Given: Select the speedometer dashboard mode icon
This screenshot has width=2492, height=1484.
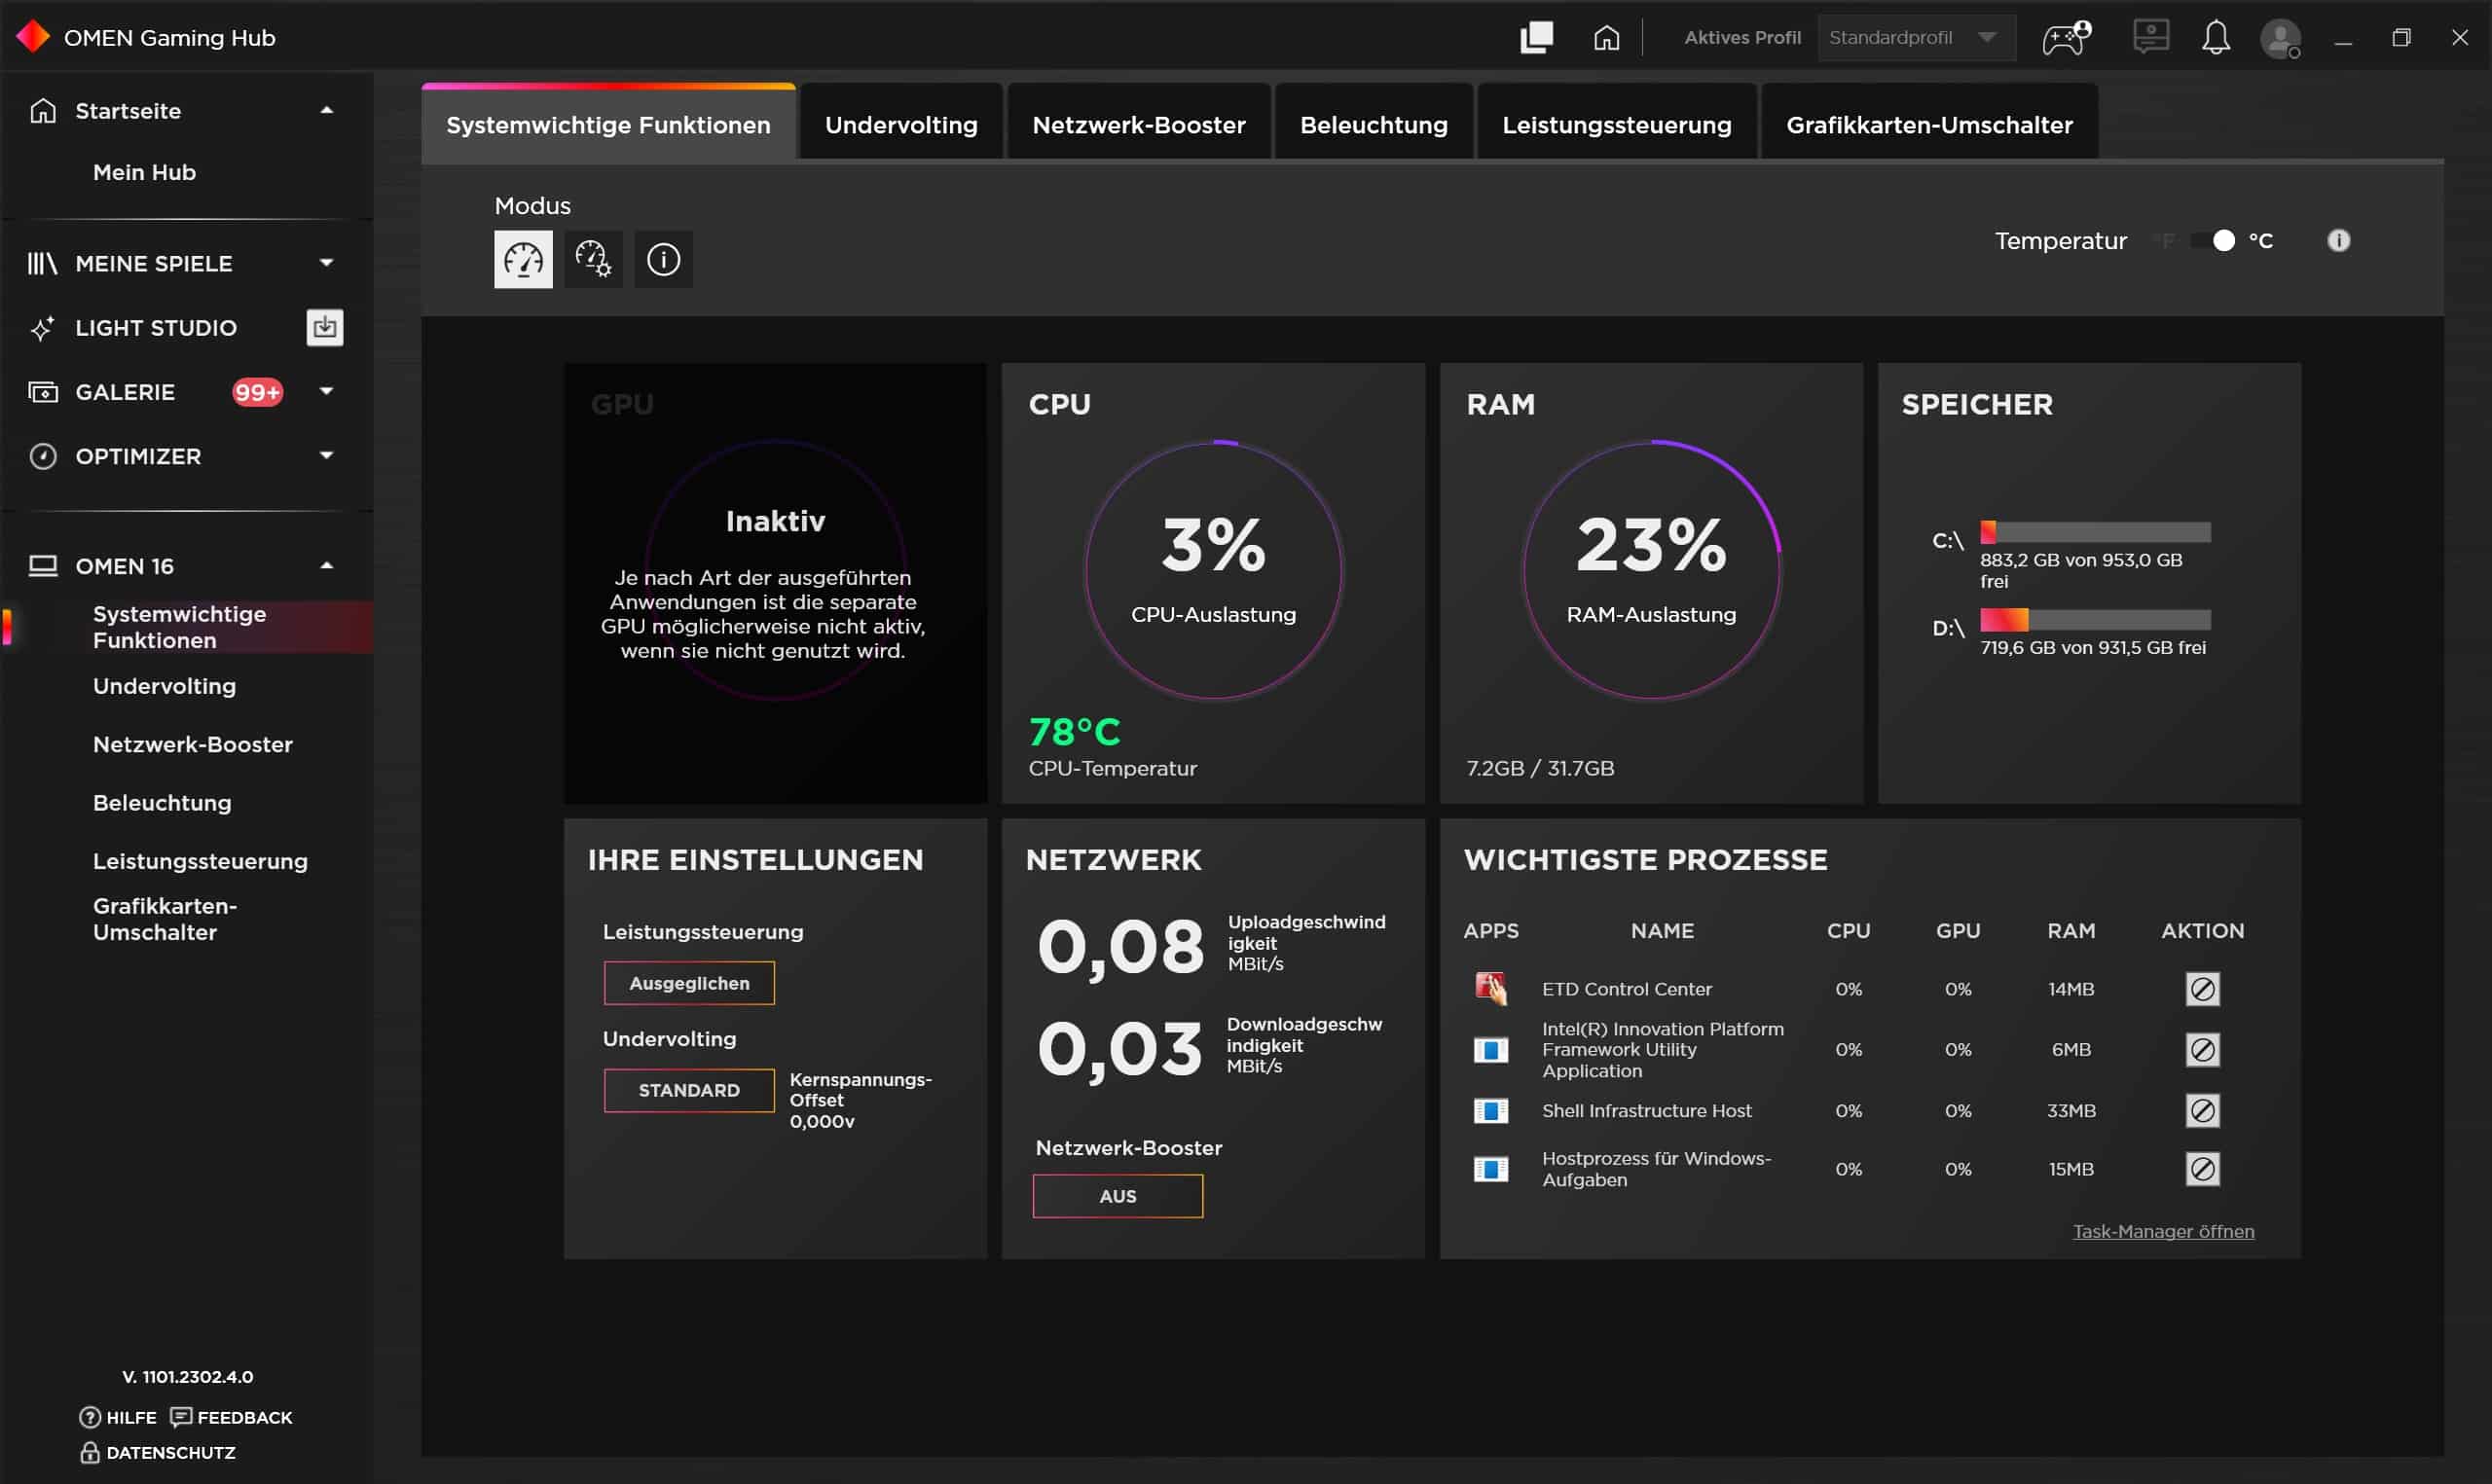Looking at the screenshot, I should point(523,260).
